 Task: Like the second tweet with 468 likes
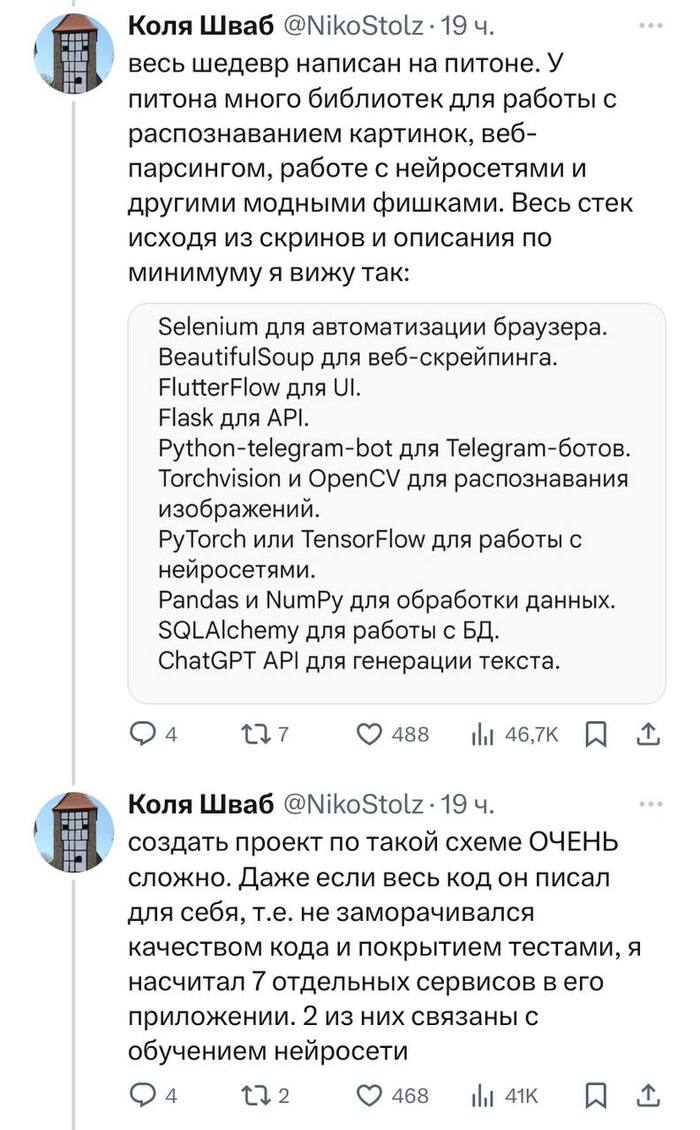pyautogui.click(x=370, y=1096)
